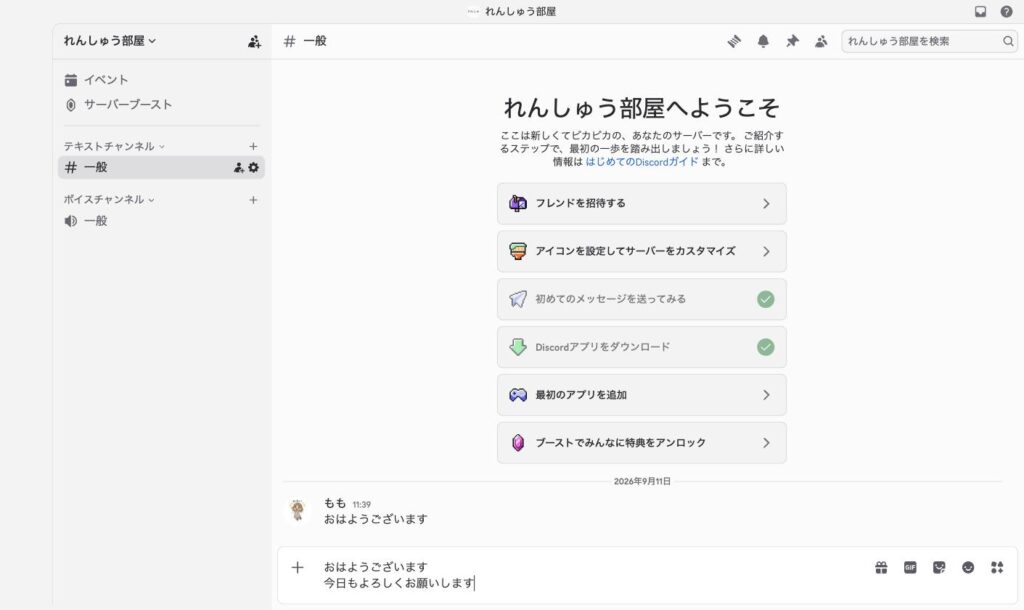Open help question mark icon
This screenshot has height=610, width=1024.
tap(1006, 11)
